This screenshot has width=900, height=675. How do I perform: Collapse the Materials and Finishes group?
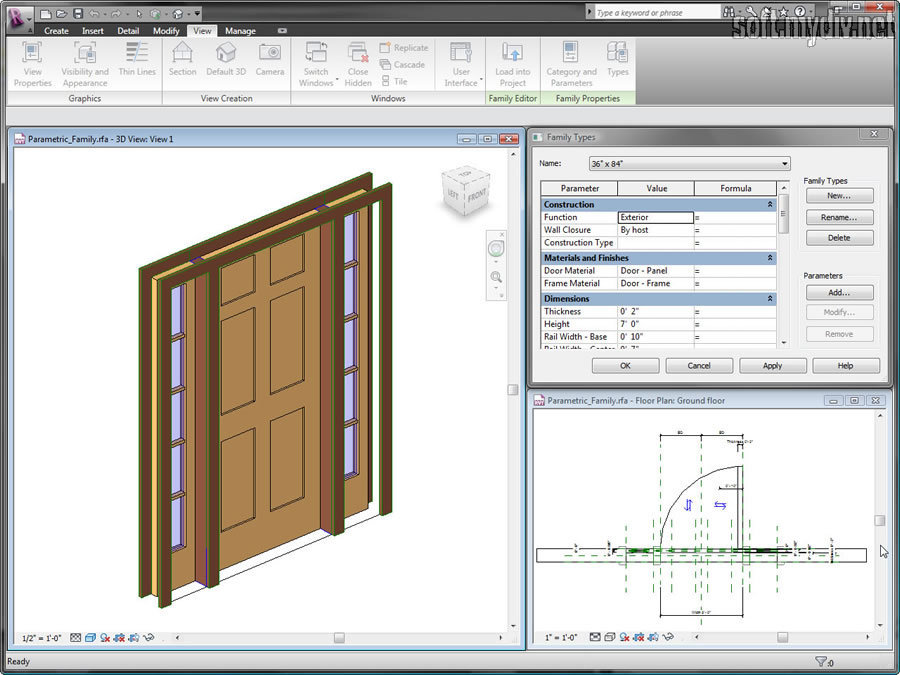coord(769,258)
